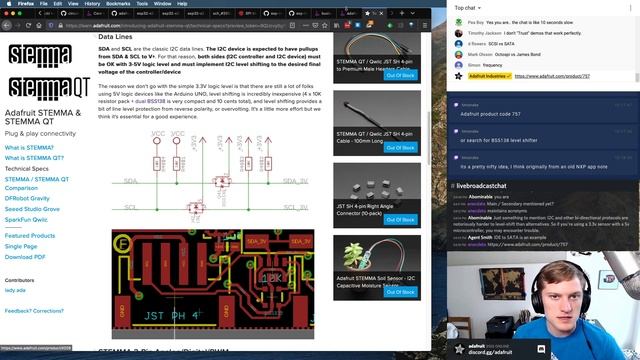
Task: Go to the Seeed Studio Grove page
Action: coord(32,209)
